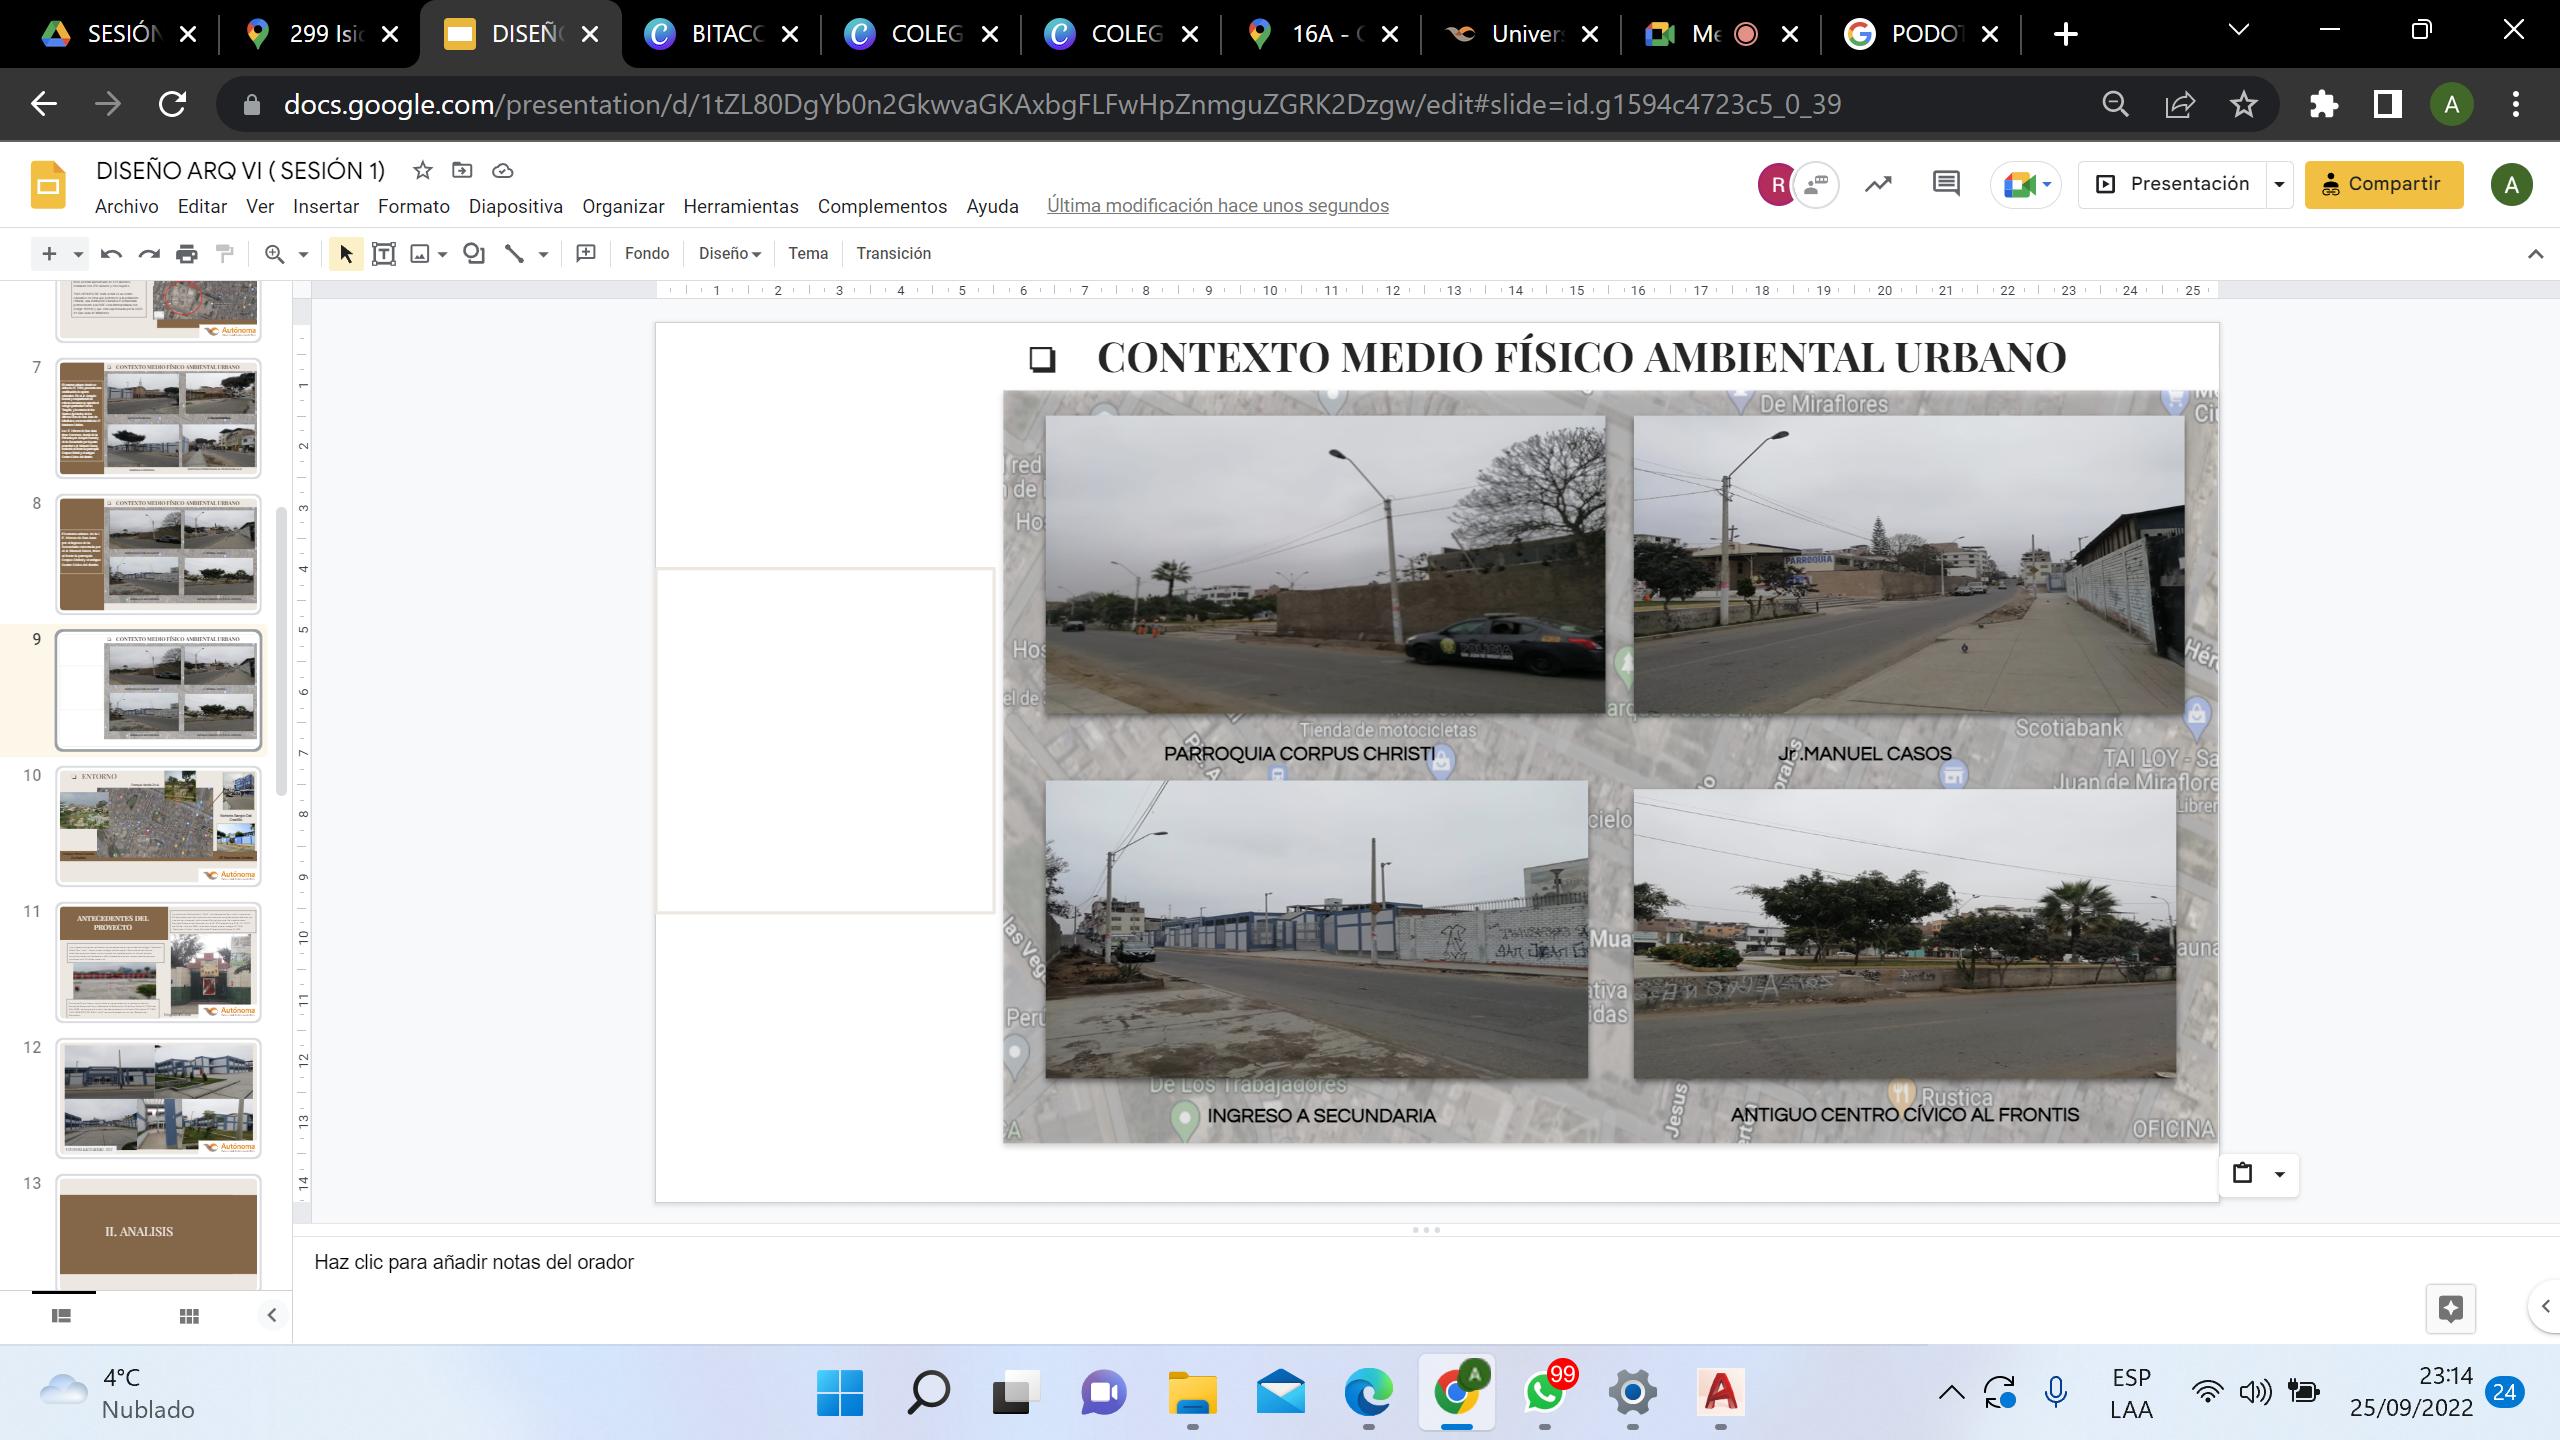Image resolution: width=2560 pixels, height=1440 pixels.
Task: Click the print icon
Action: coord(187,254)
